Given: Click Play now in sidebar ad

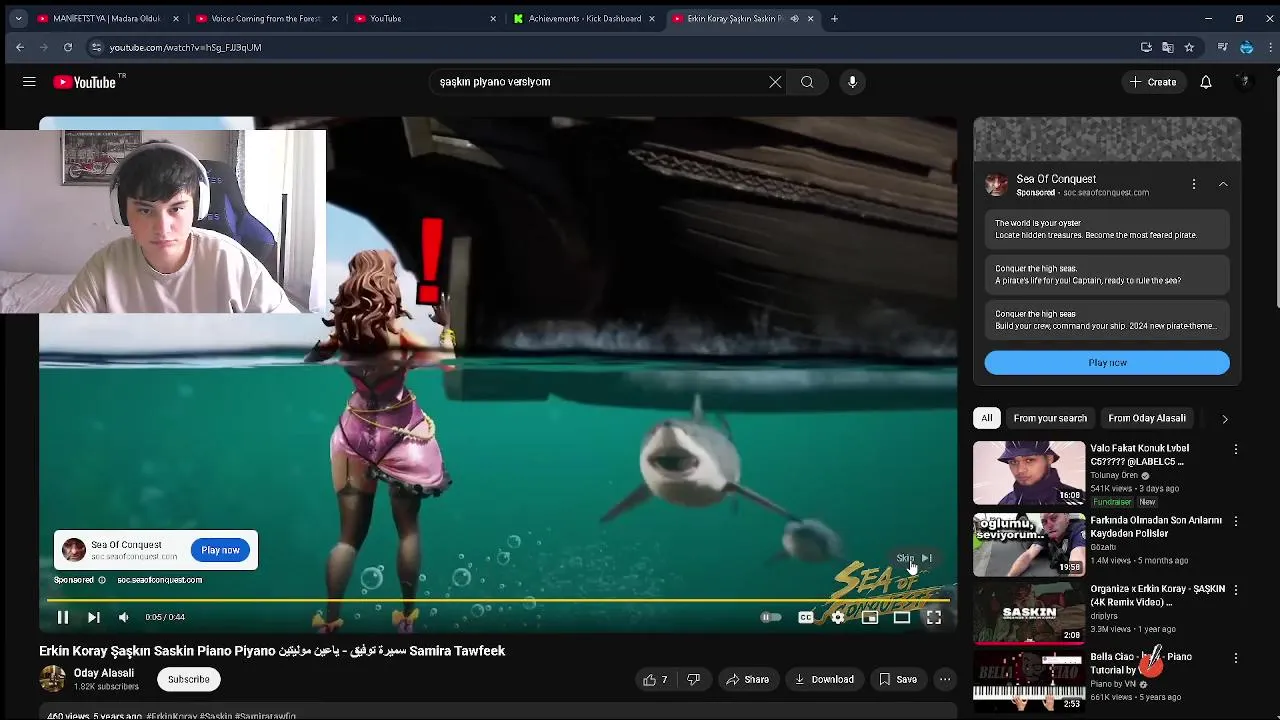Looking at the screenshot, I should 1107,363.
